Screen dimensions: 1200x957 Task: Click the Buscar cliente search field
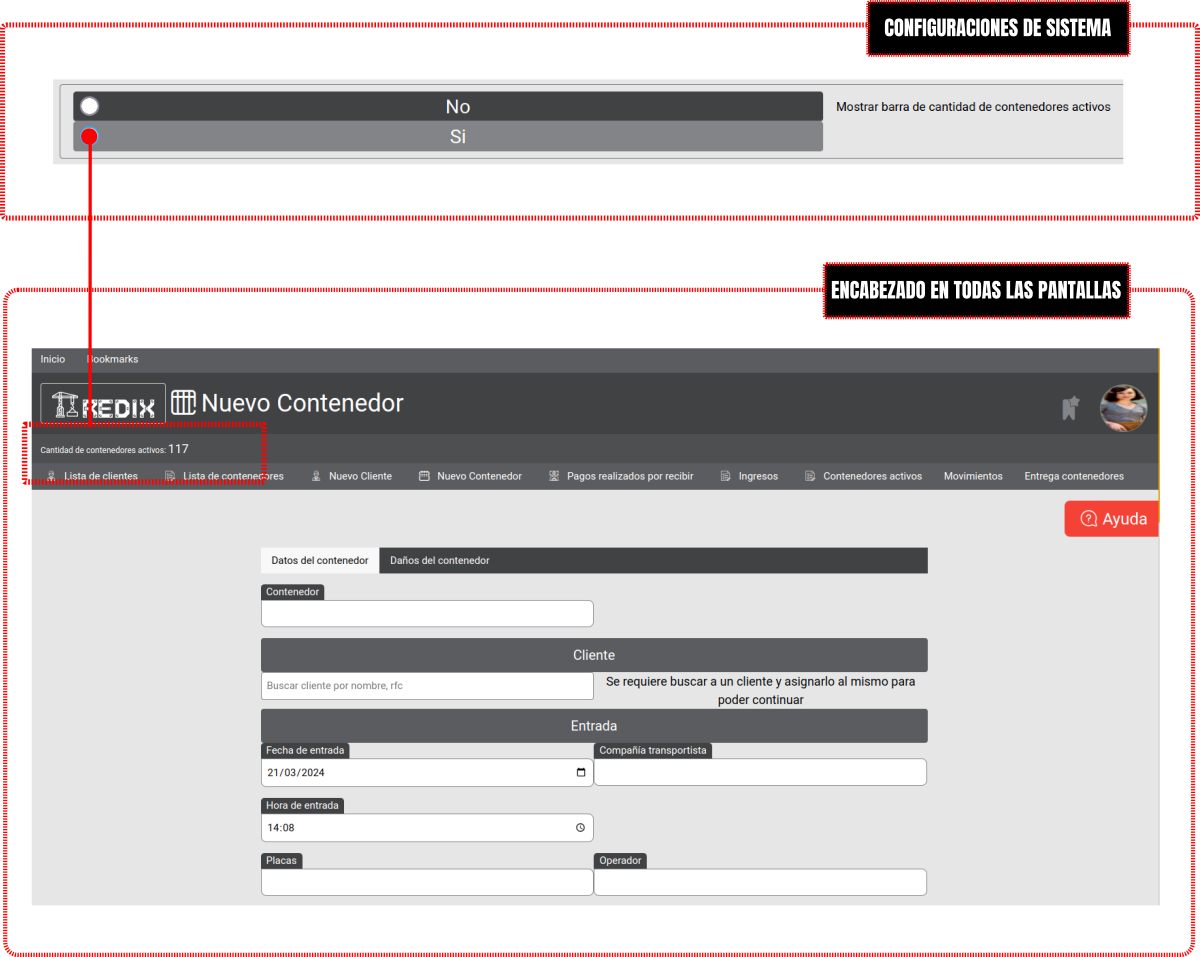[427, 686]
